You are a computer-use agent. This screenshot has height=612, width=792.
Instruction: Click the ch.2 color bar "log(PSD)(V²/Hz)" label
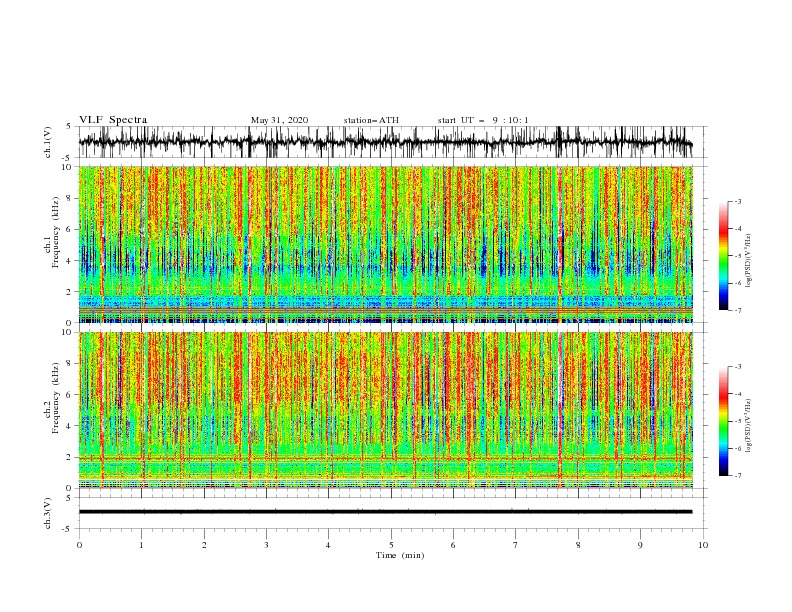pos(748,426)
